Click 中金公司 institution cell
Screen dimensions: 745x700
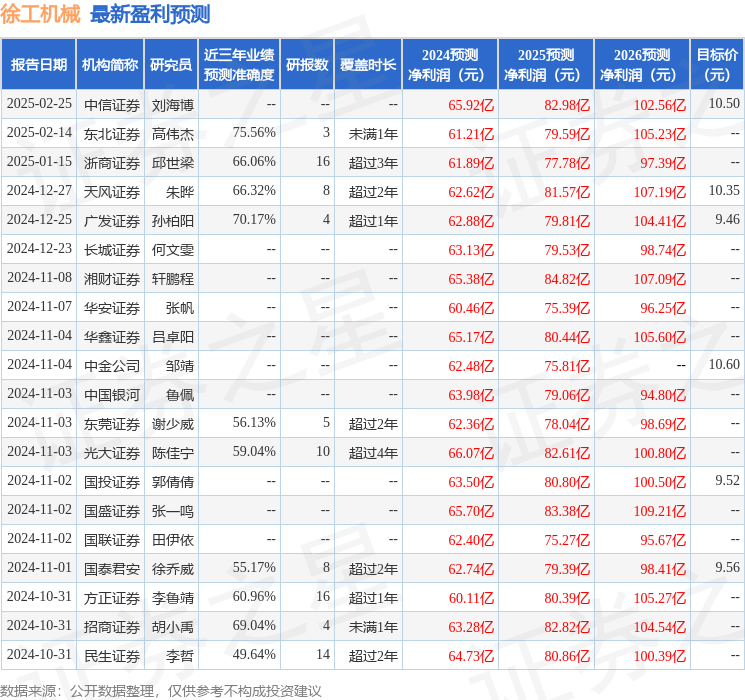tap(112, 366)
